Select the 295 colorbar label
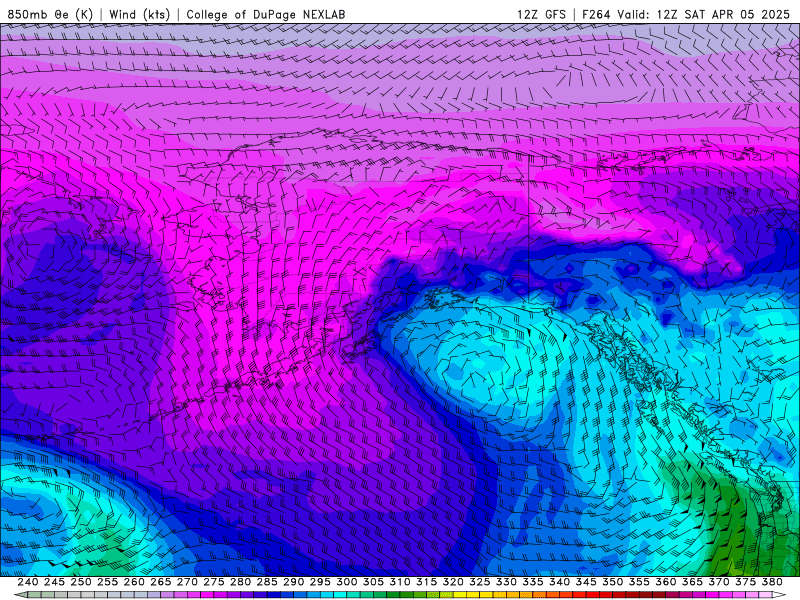 click(x=320, y=582)
